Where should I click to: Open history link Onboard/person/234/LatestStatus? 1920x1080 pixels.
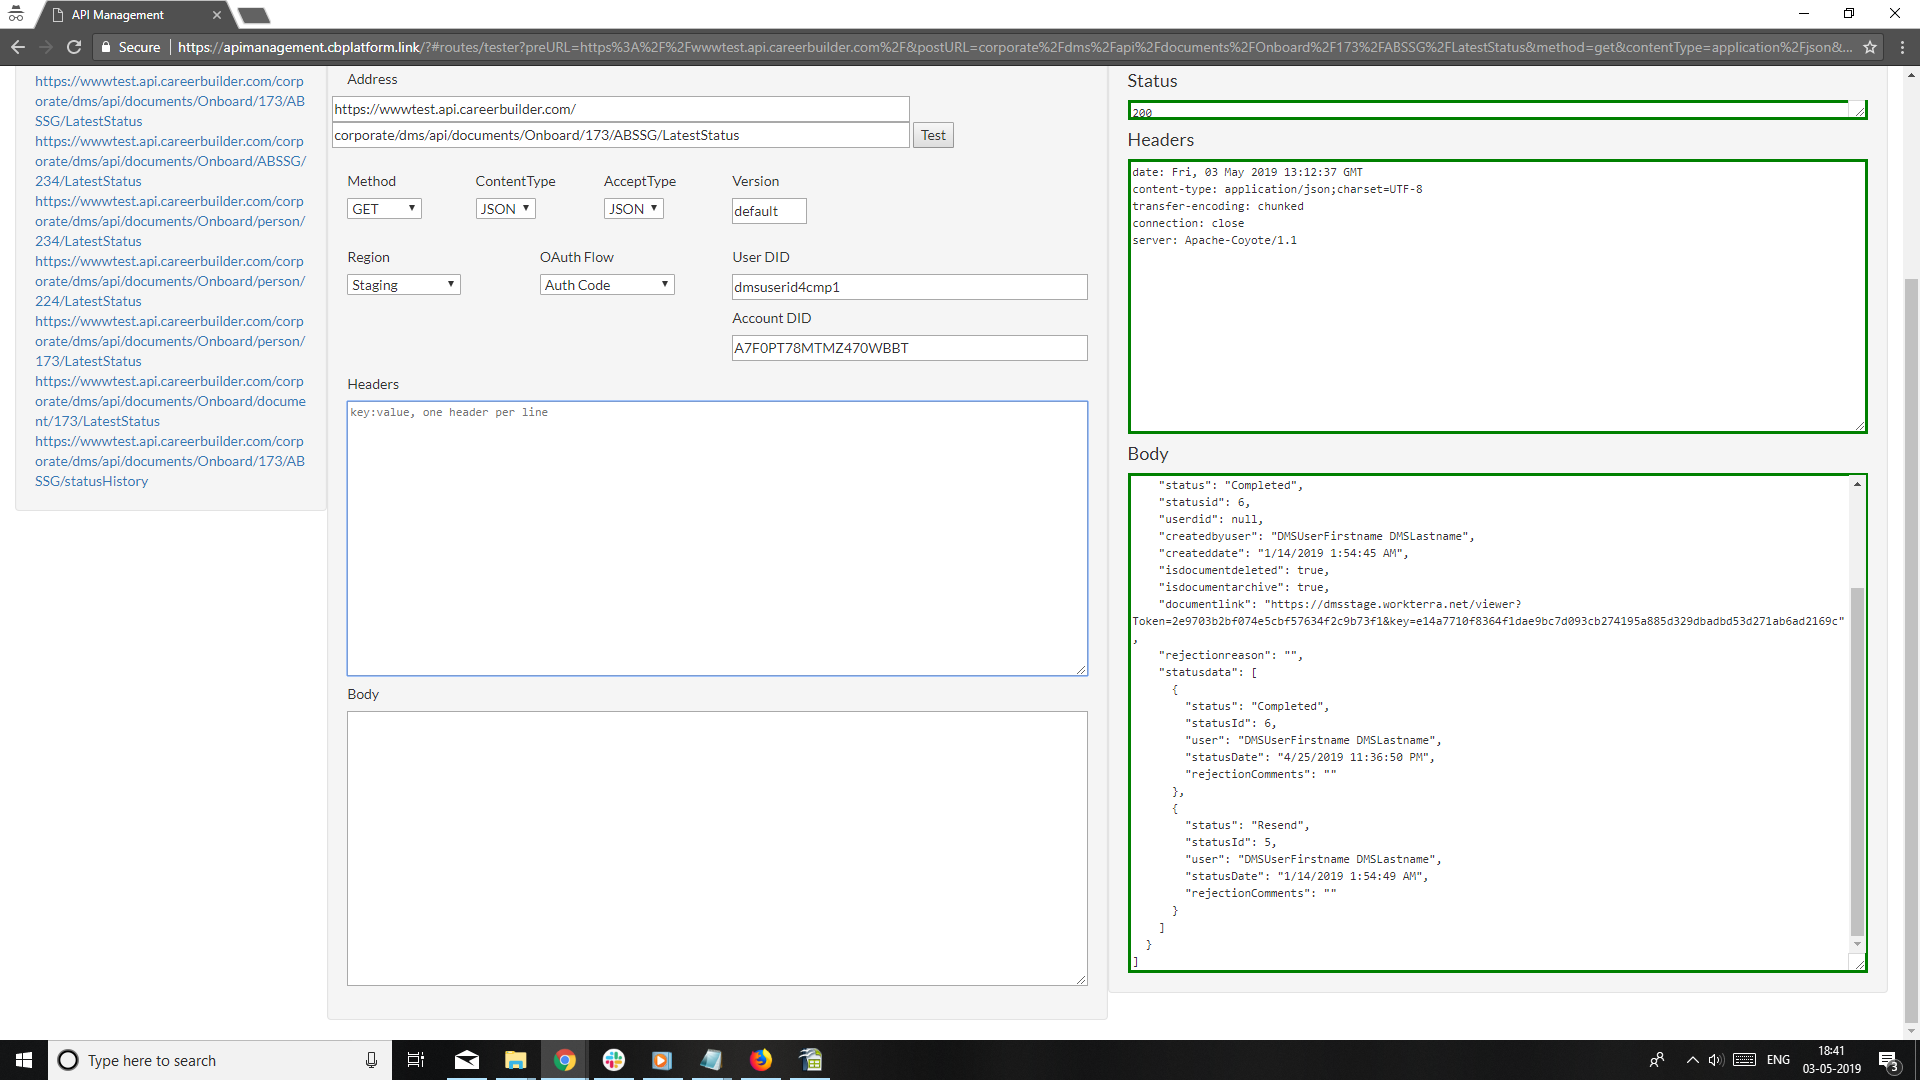click(170, 221)
